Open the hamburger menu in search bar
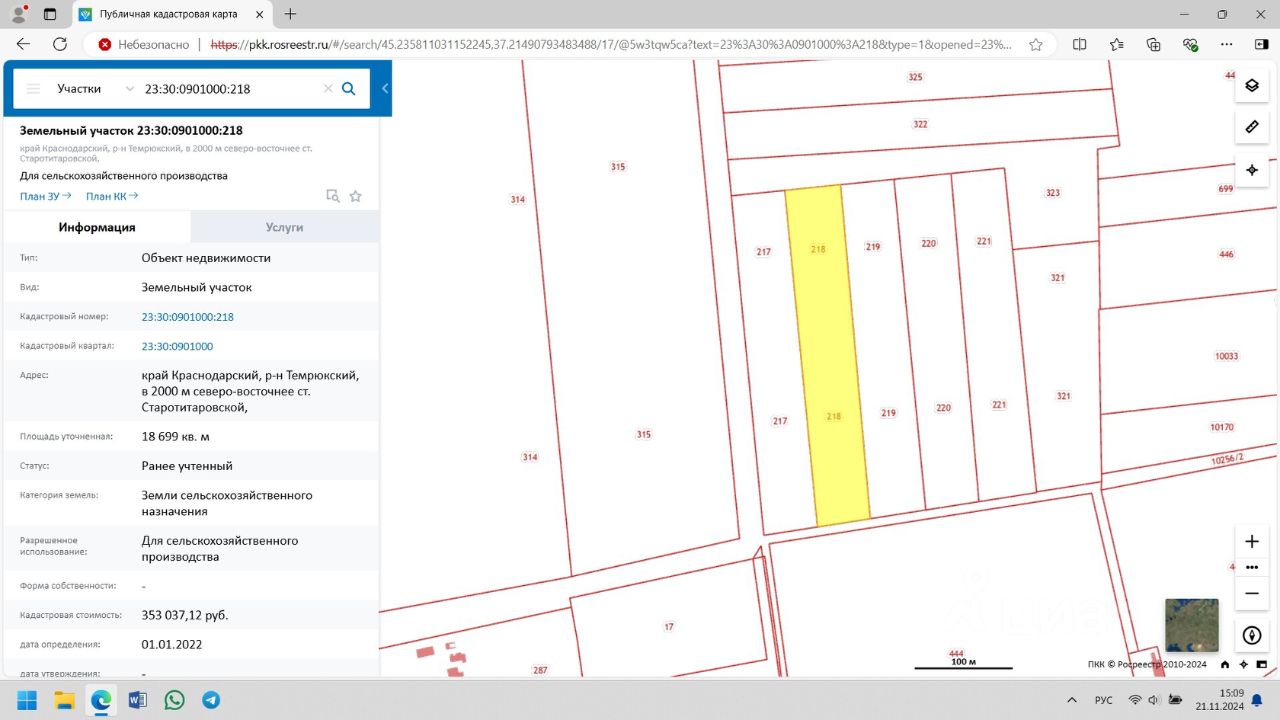The width and height of the screenshot is (1280, 720). [x=33, y=89]
